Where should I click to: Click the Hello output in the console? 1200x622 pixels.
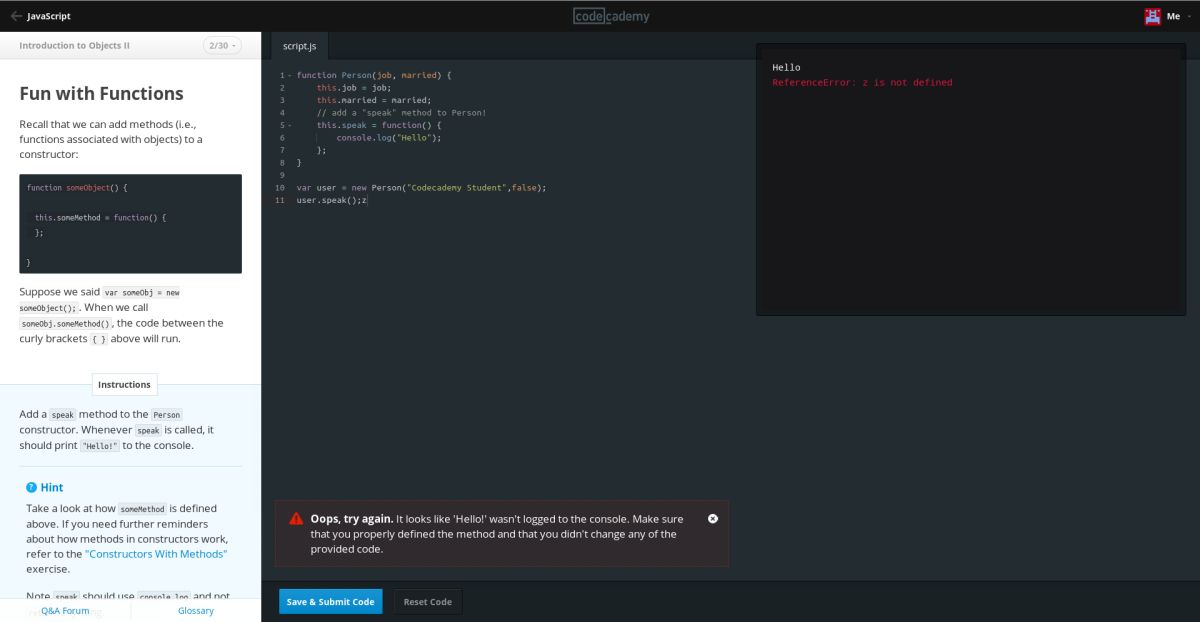786,67
